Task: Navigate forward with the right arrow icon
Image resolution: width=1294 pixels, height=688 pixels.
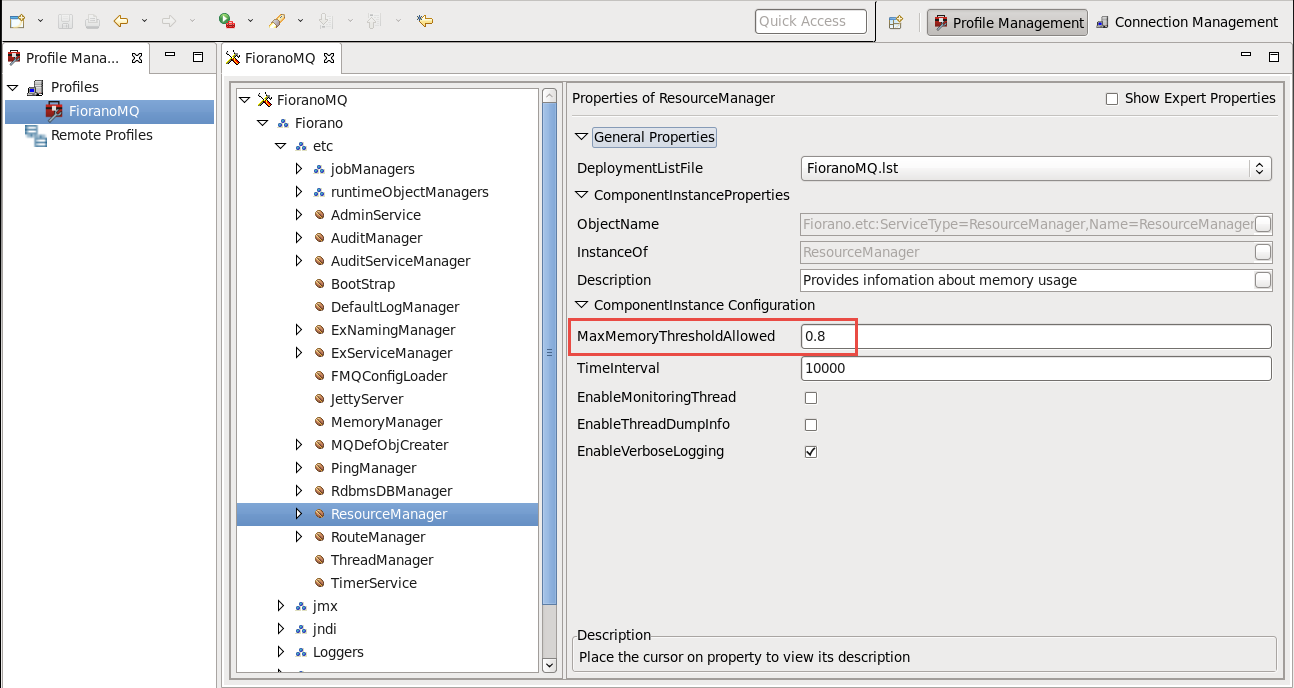Action: click(169, 20)
